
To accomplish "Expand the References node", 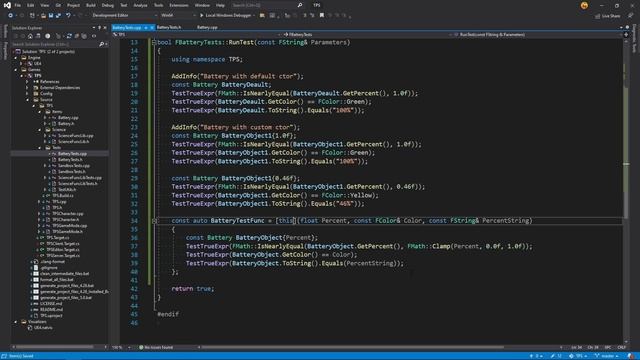I will [x=28, y=82].
